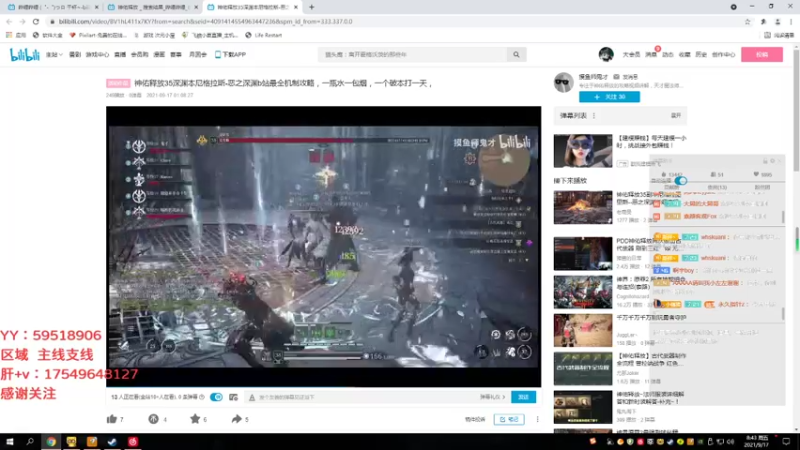800x450 pixels.
Task: Open 历史 in header
Action: 701,55
